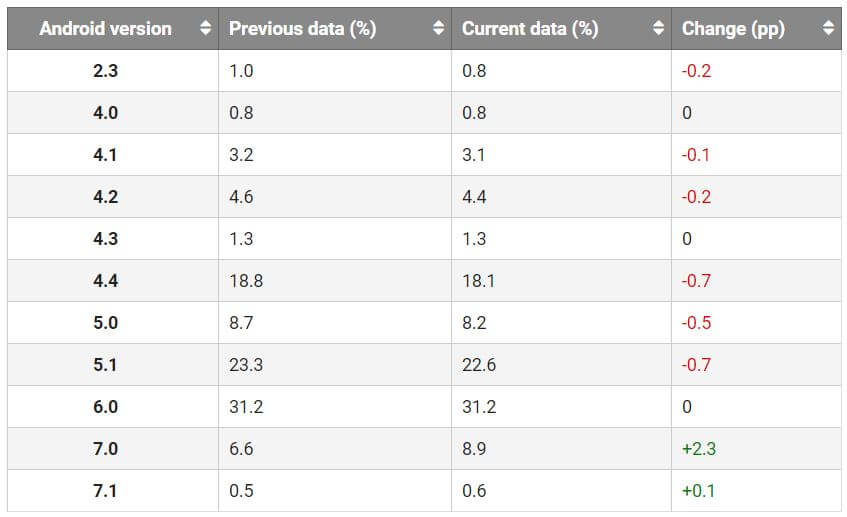Sort table by Android version header text

(105, 29)
